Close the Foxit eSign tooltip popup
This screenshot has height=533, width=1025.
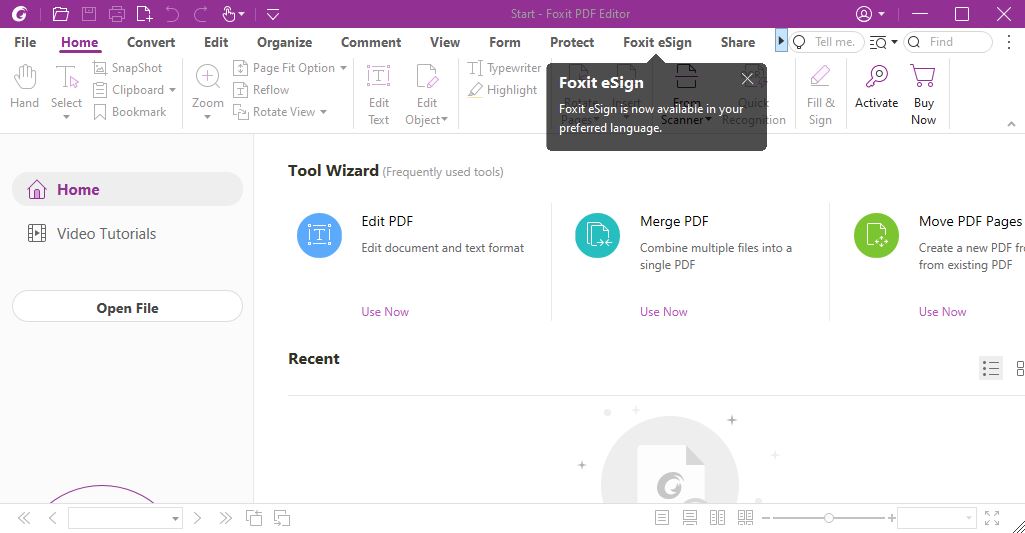747,79
